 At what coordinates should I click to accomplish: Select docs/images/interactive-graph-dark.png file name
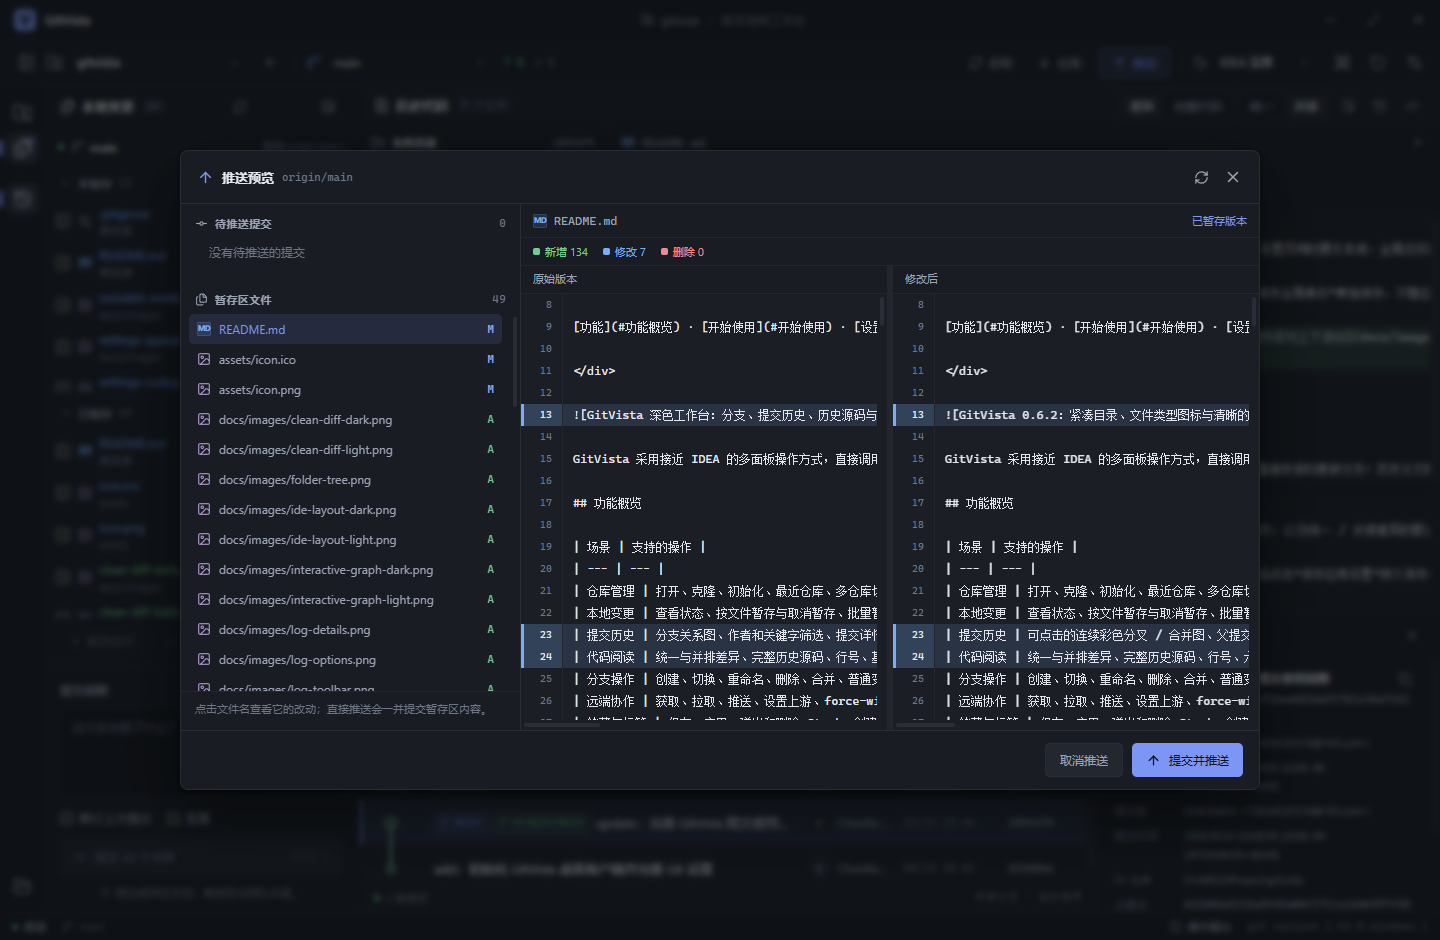[x=326, y=570]
